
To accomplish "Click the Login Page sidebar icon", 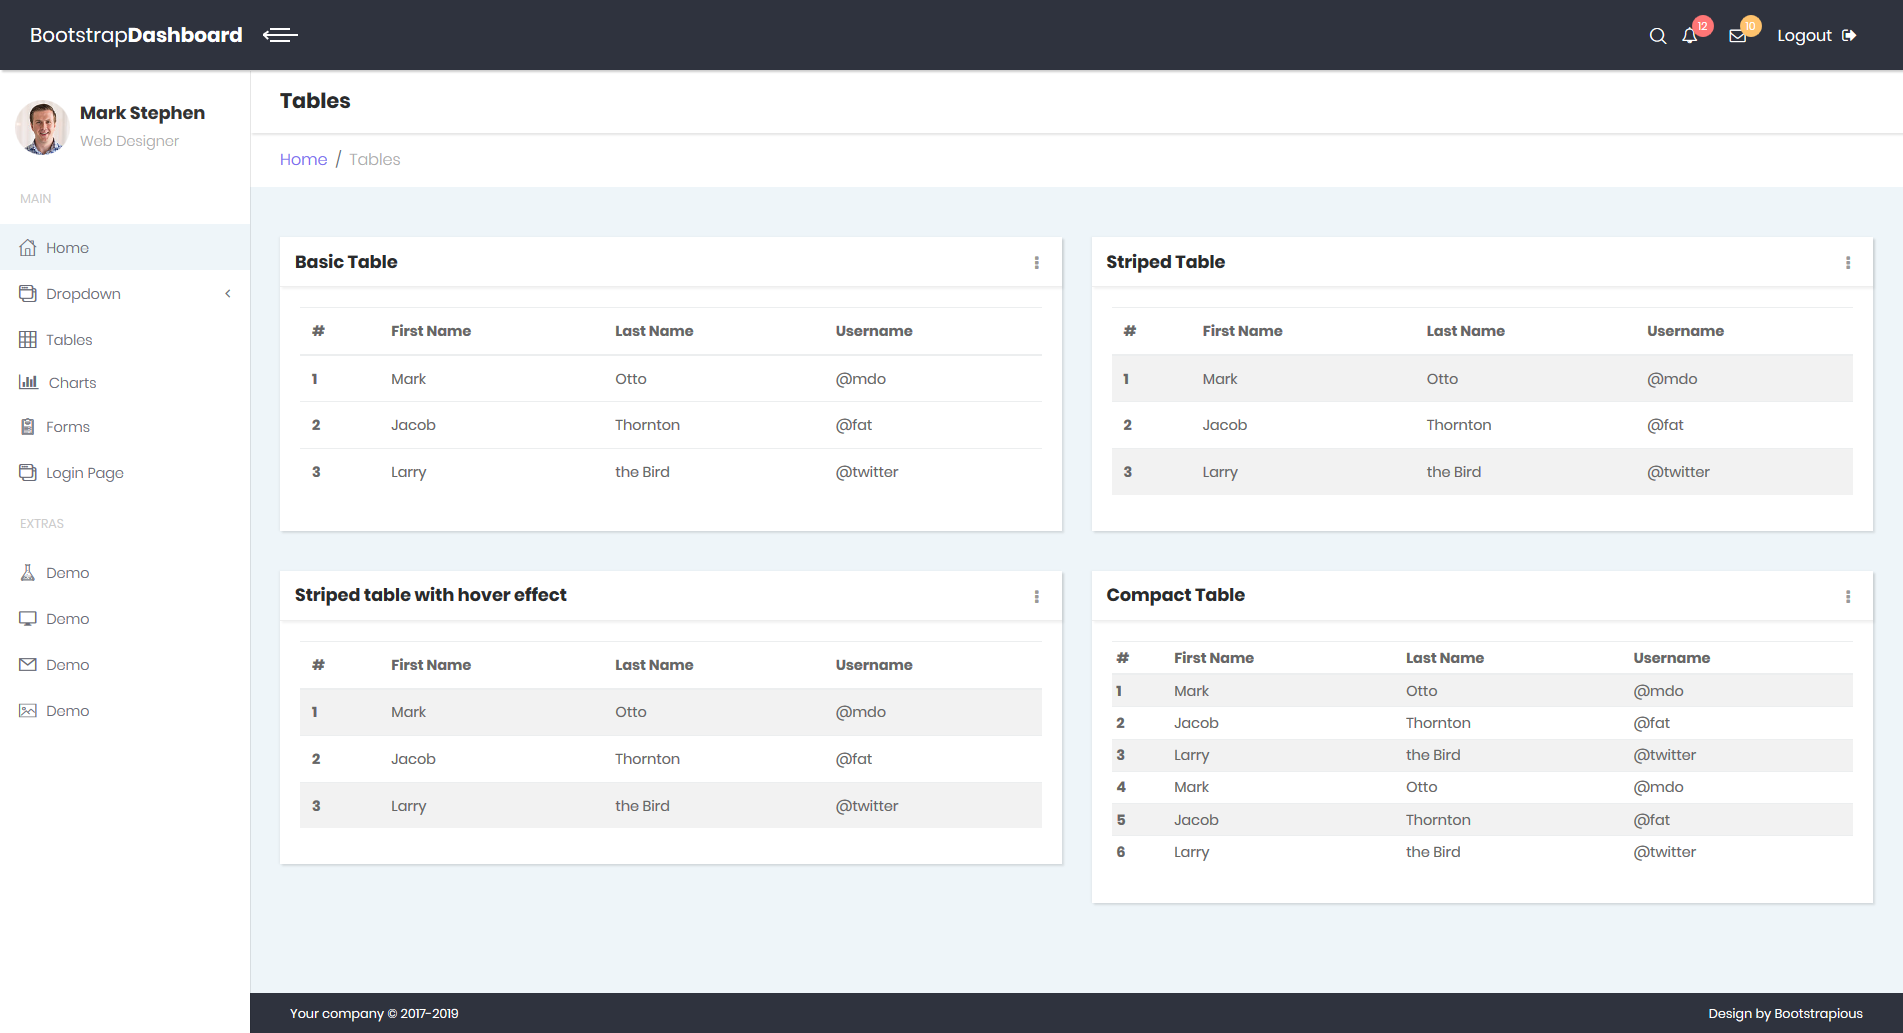I will (28, 473).
